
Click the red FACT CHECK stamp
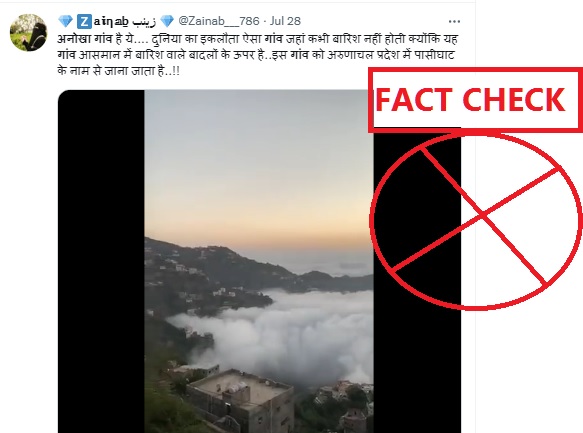475,100
